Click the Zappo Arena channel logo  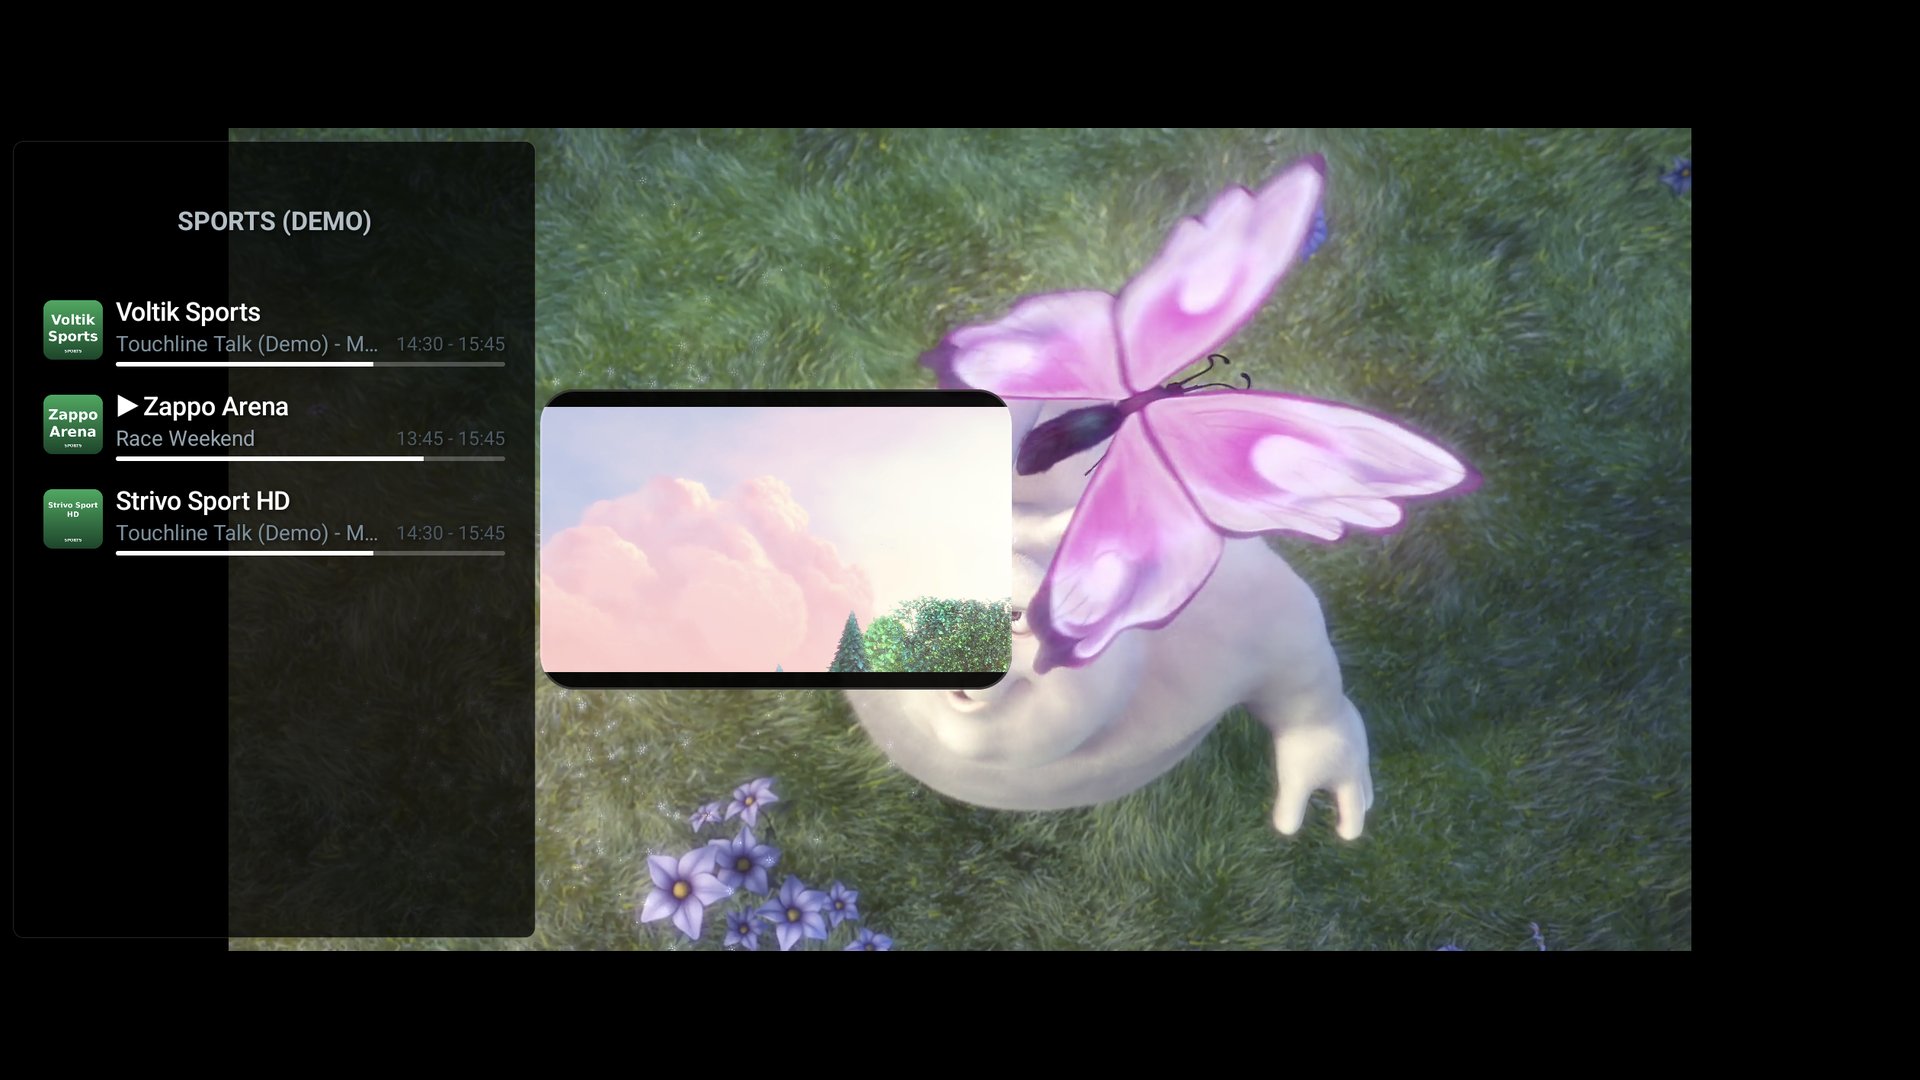tap(73, 424)
